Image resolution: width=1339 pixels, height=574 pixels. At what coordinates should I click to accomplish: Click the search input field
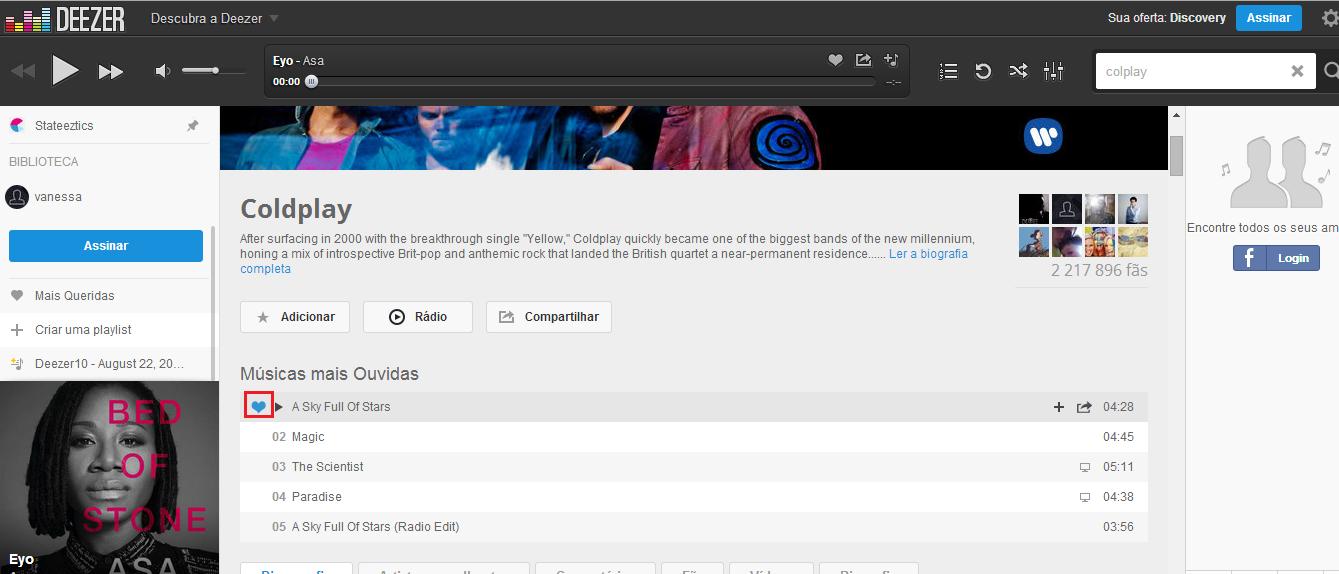(1190, 72)
